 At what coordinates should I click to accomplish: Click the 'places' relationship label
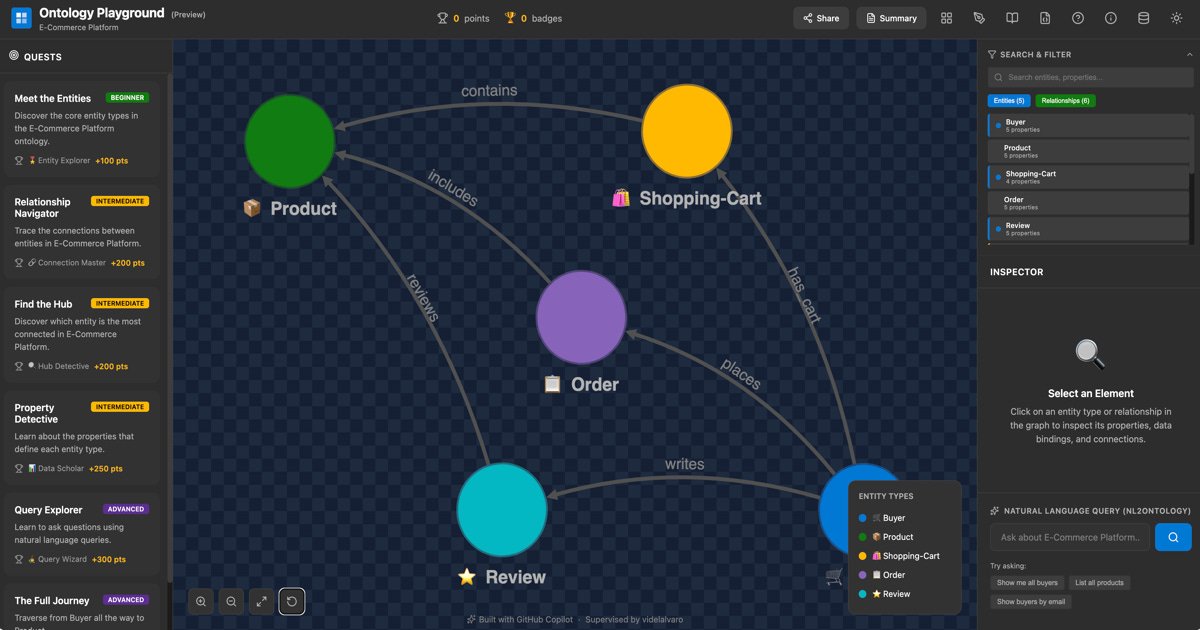pyautogui.click(x=741, y=373)
